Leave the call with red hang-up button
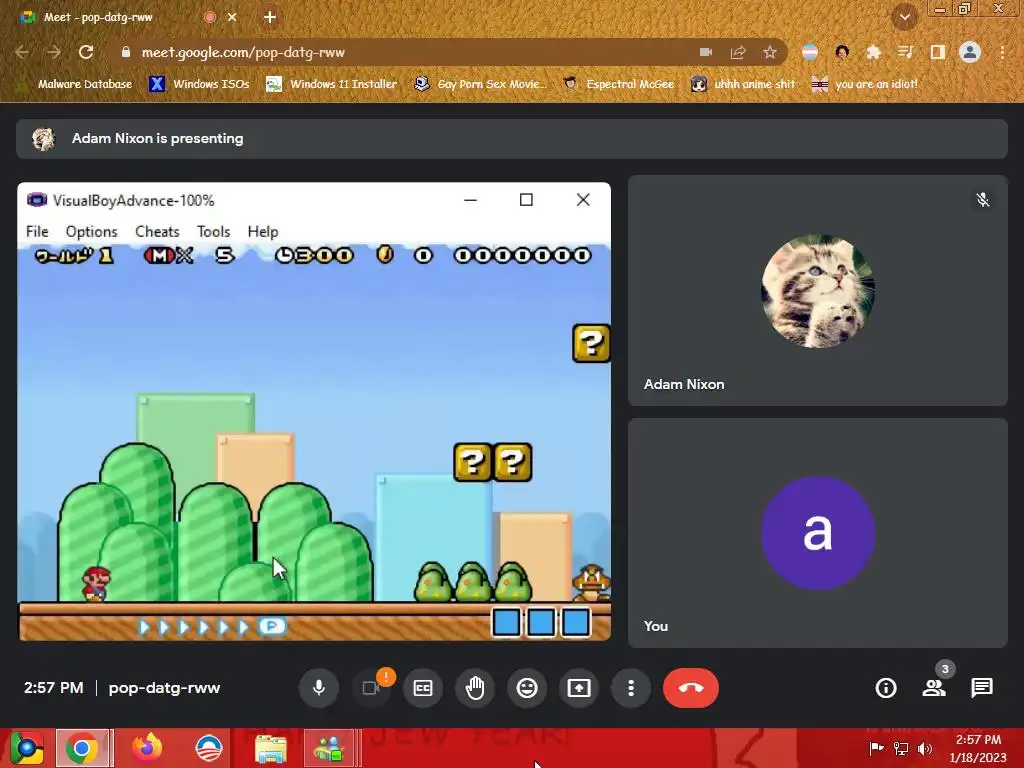The height and width of the screenshot is (768, 1024). coord(691,688)
